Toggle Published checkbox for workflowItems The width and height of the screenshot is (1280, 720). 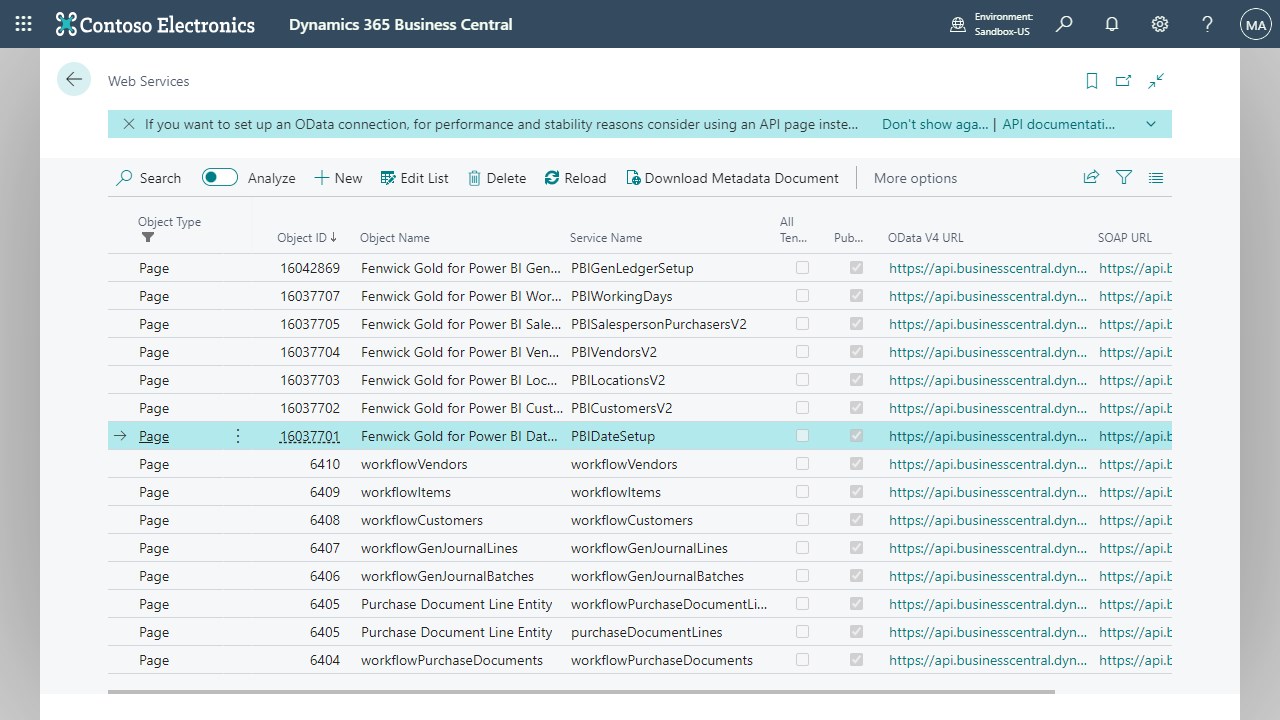pos(856,492)
